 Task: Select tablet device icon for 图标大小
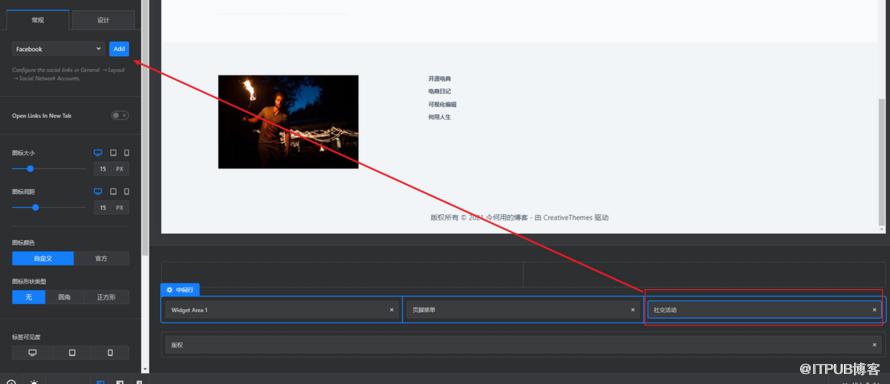[x=113, y=153]
